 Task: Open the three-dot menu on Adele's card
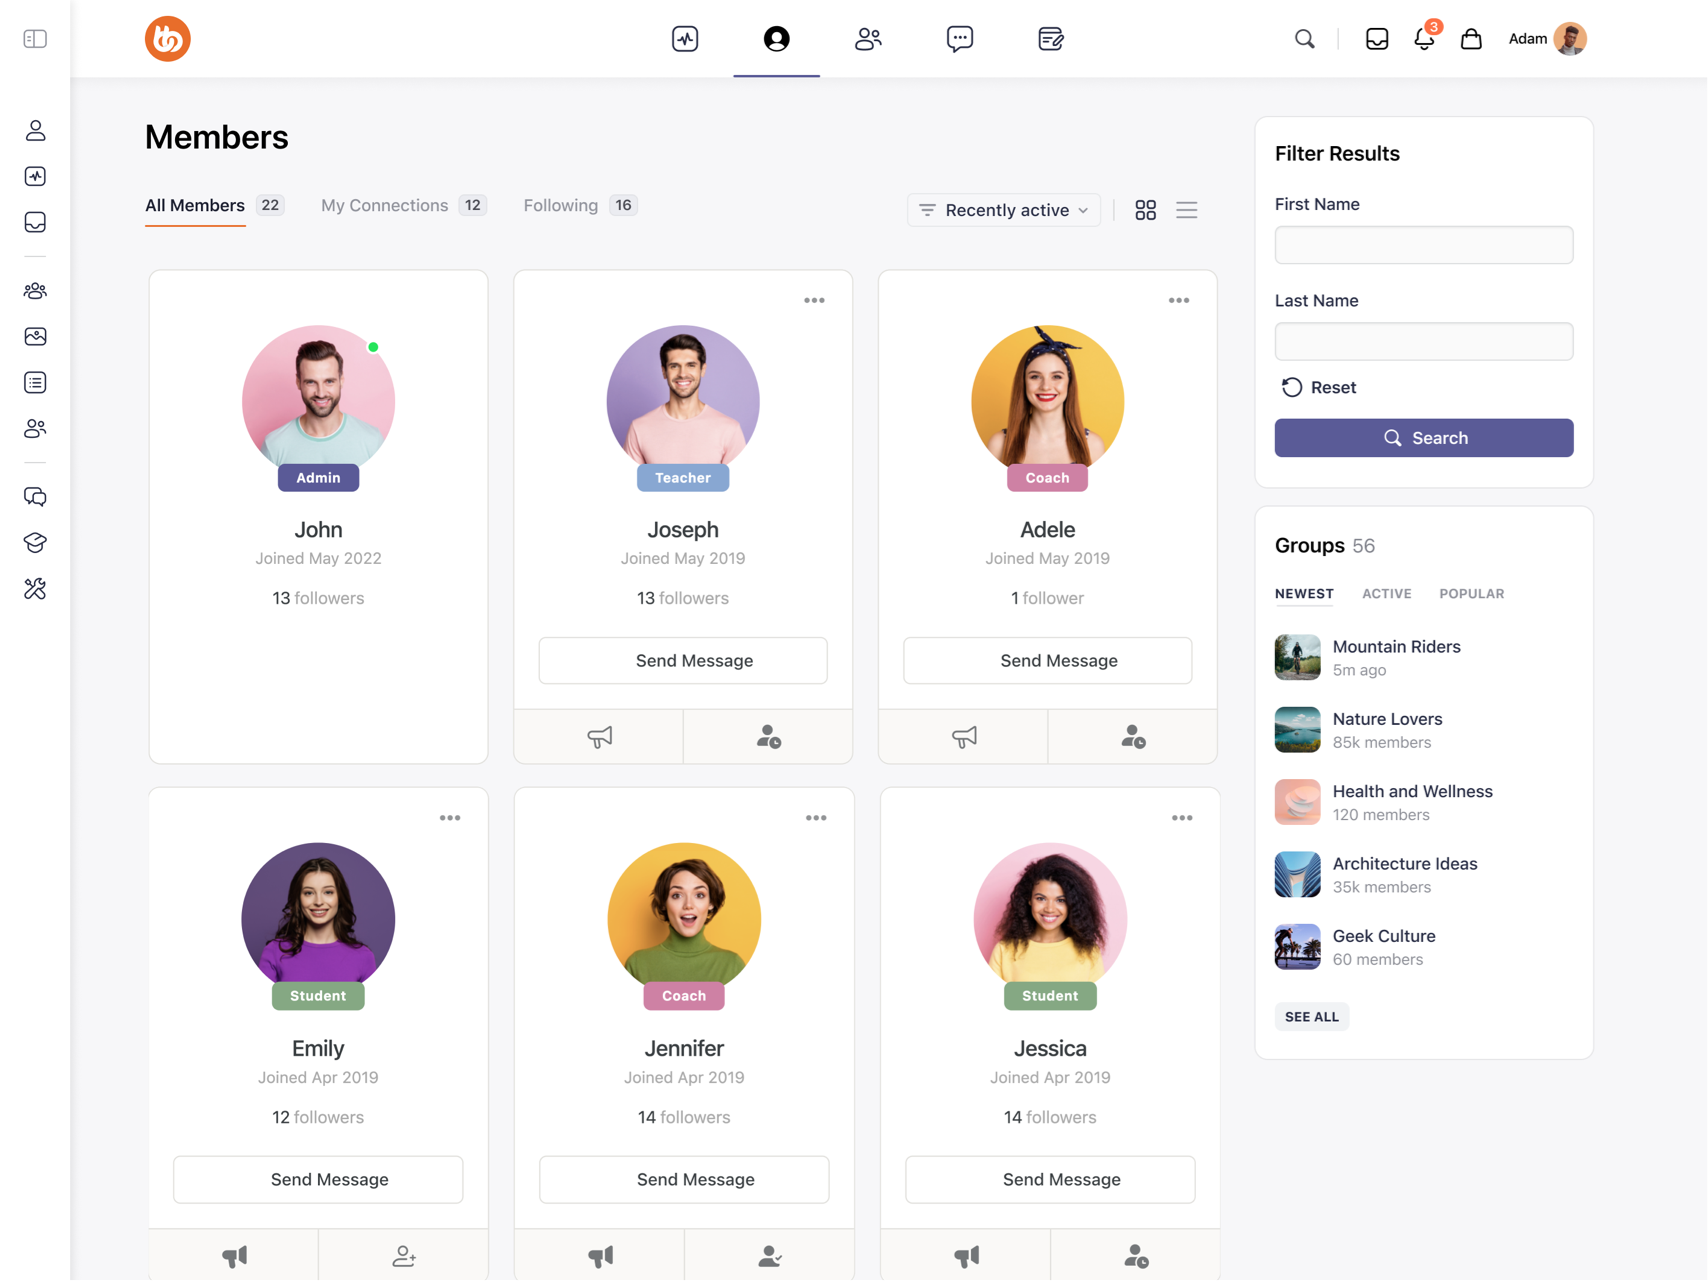click(1178, 300)
